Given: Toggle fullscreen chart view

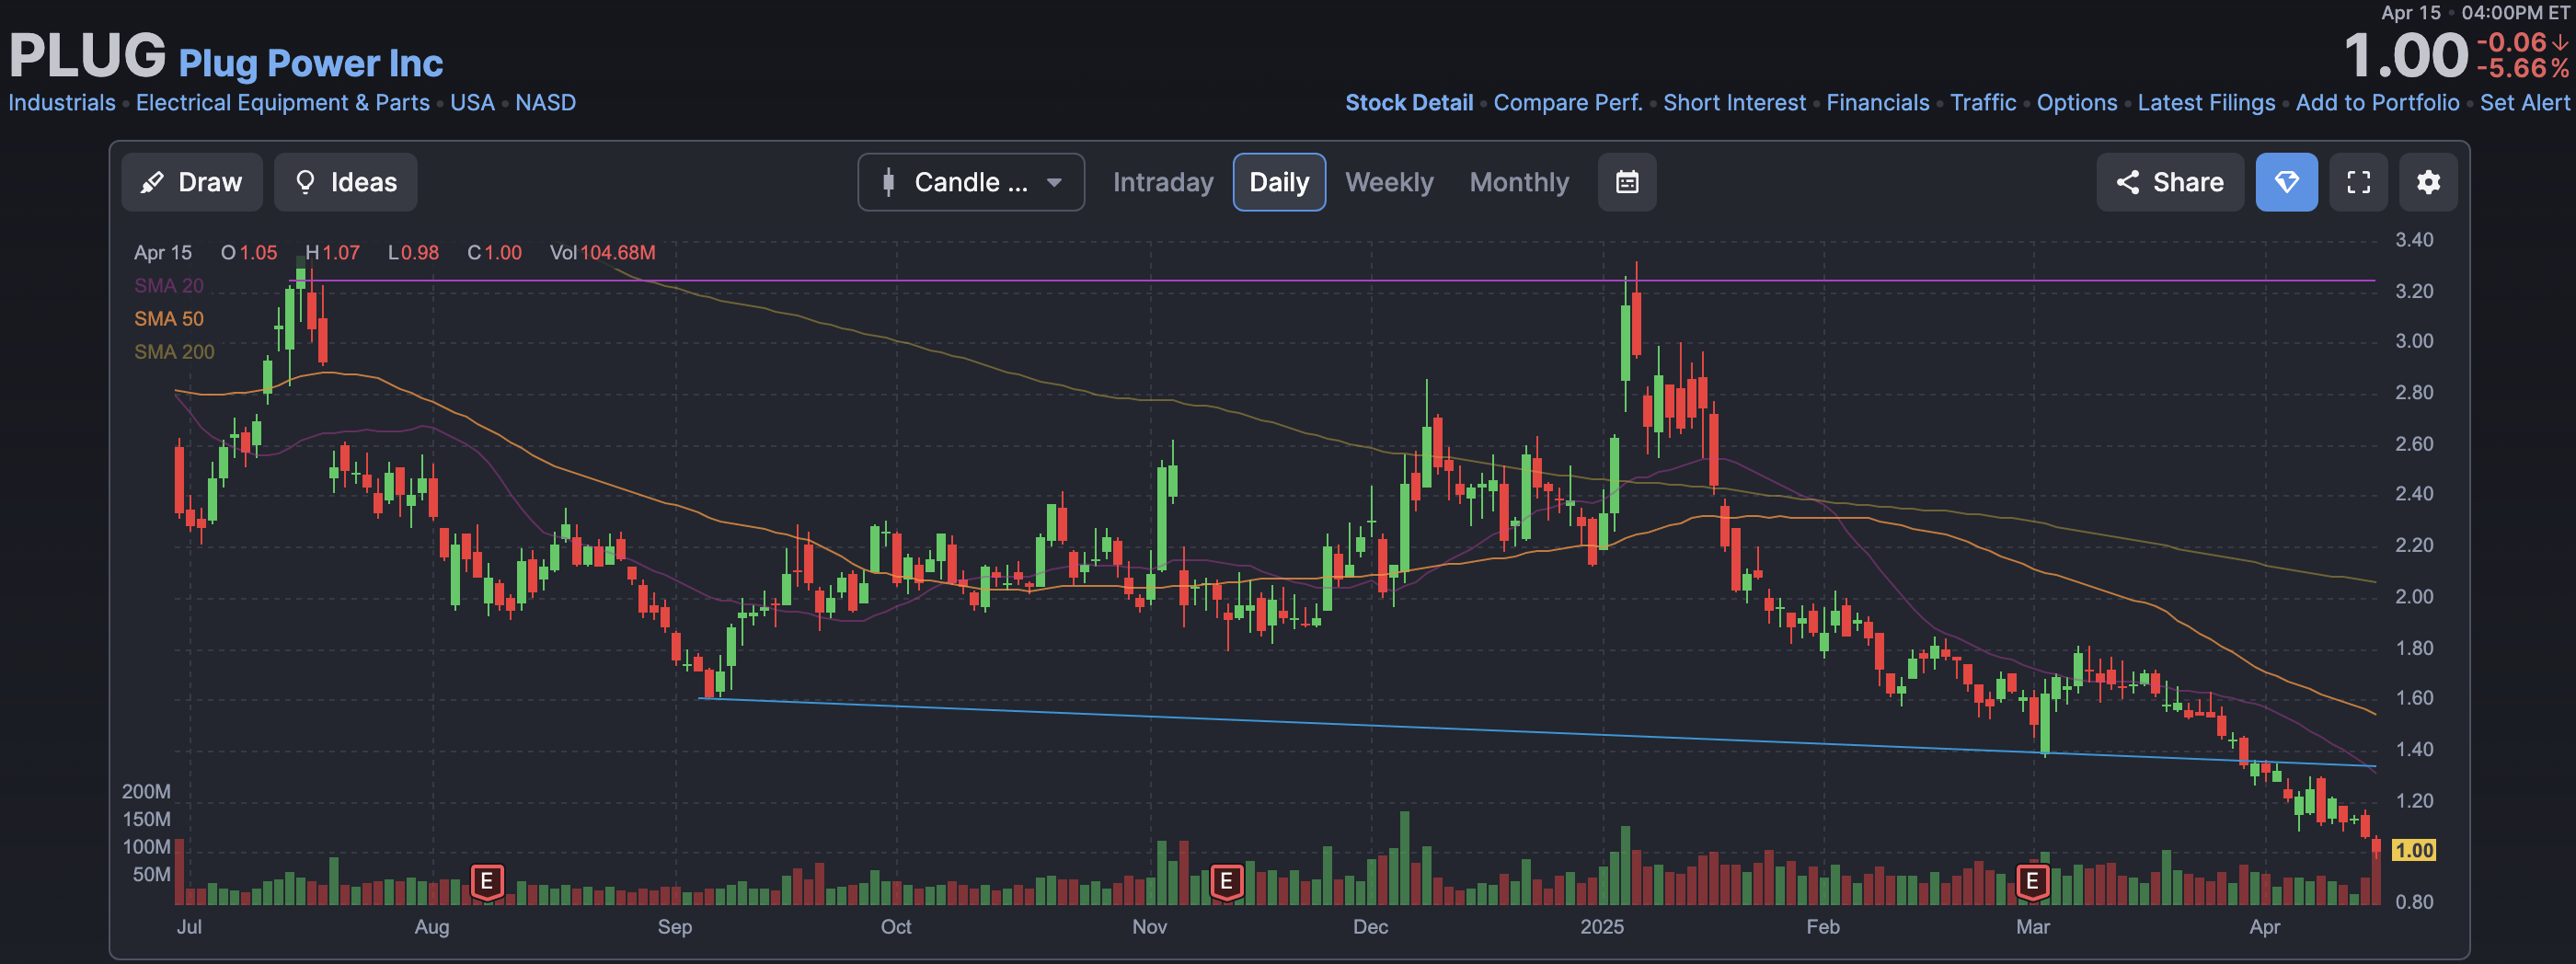Looking at the screenshot, I should click(2358, 182).
